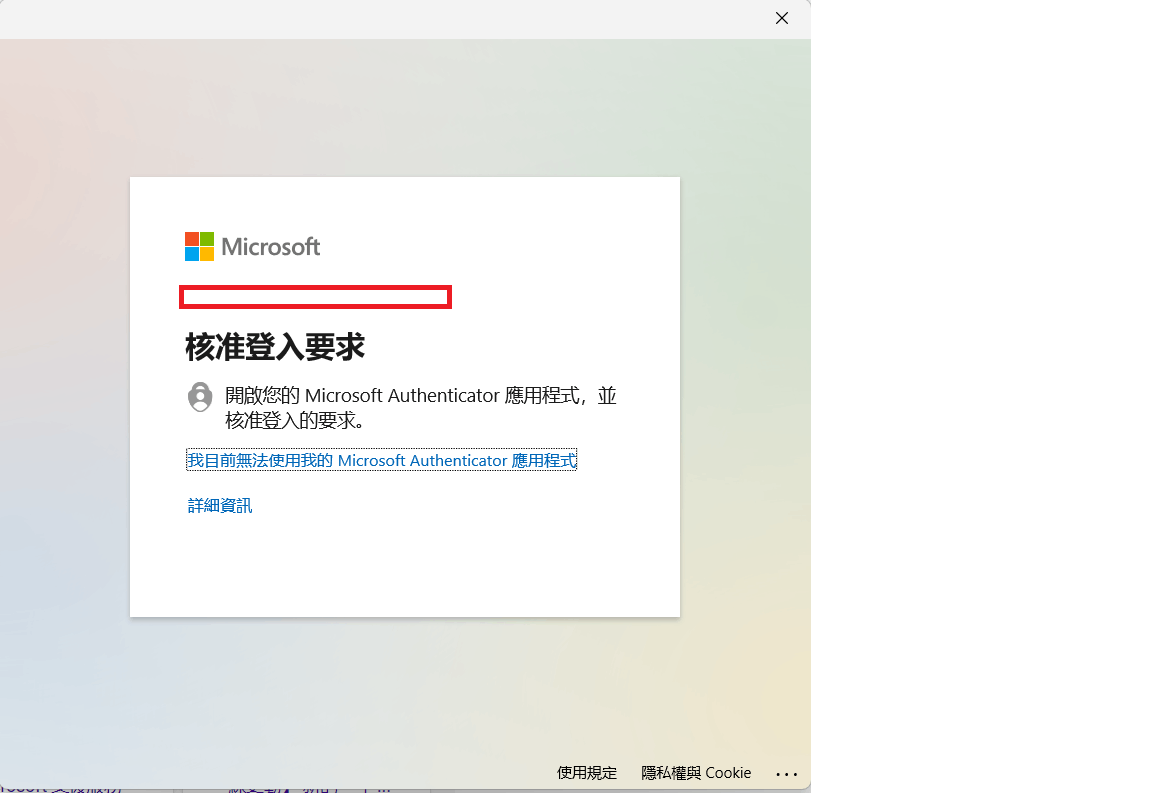Open the 使用規定 footer link
Screen dimensions: 1152x793
pyautogui.click(x=586, y=772)
